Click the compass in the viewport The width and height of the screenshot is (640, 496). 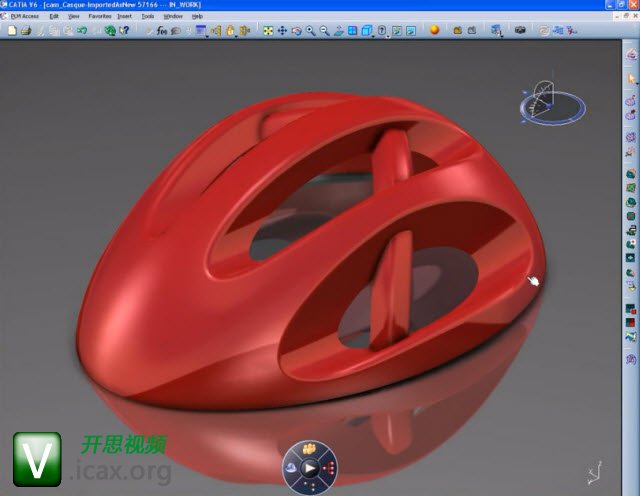point(553,102)
